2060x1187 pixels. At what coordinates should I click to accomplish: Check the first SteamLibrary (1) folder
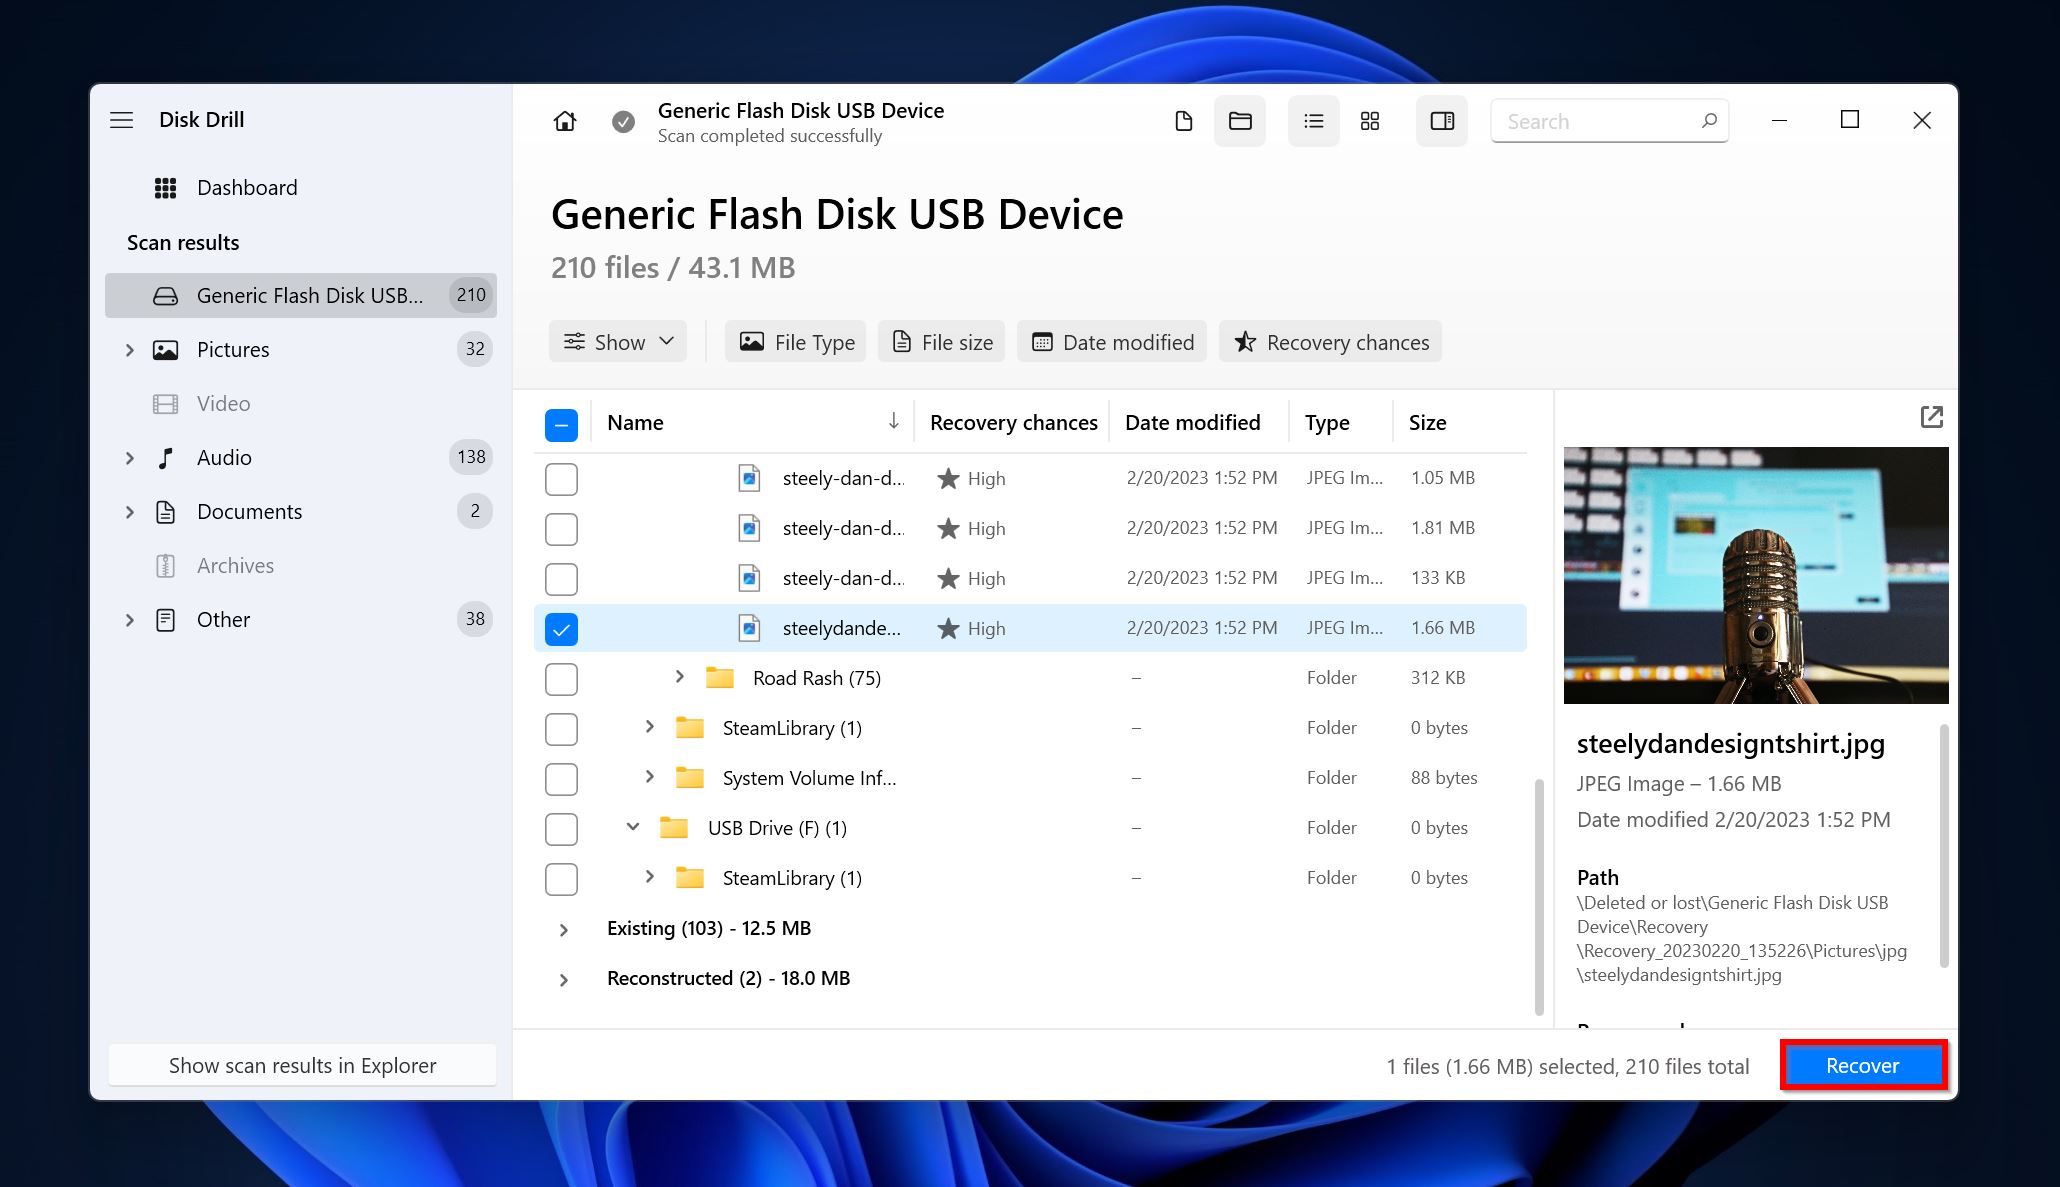point(561,729)
